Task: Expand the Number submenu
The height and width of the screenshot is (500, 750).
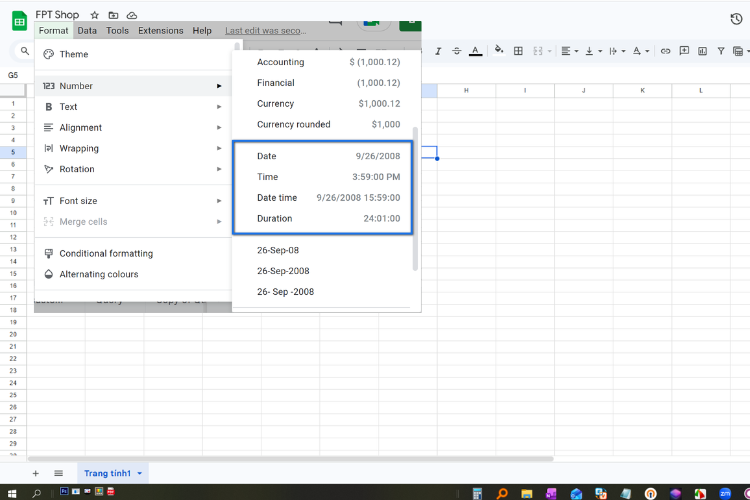Action: (133, 86)
